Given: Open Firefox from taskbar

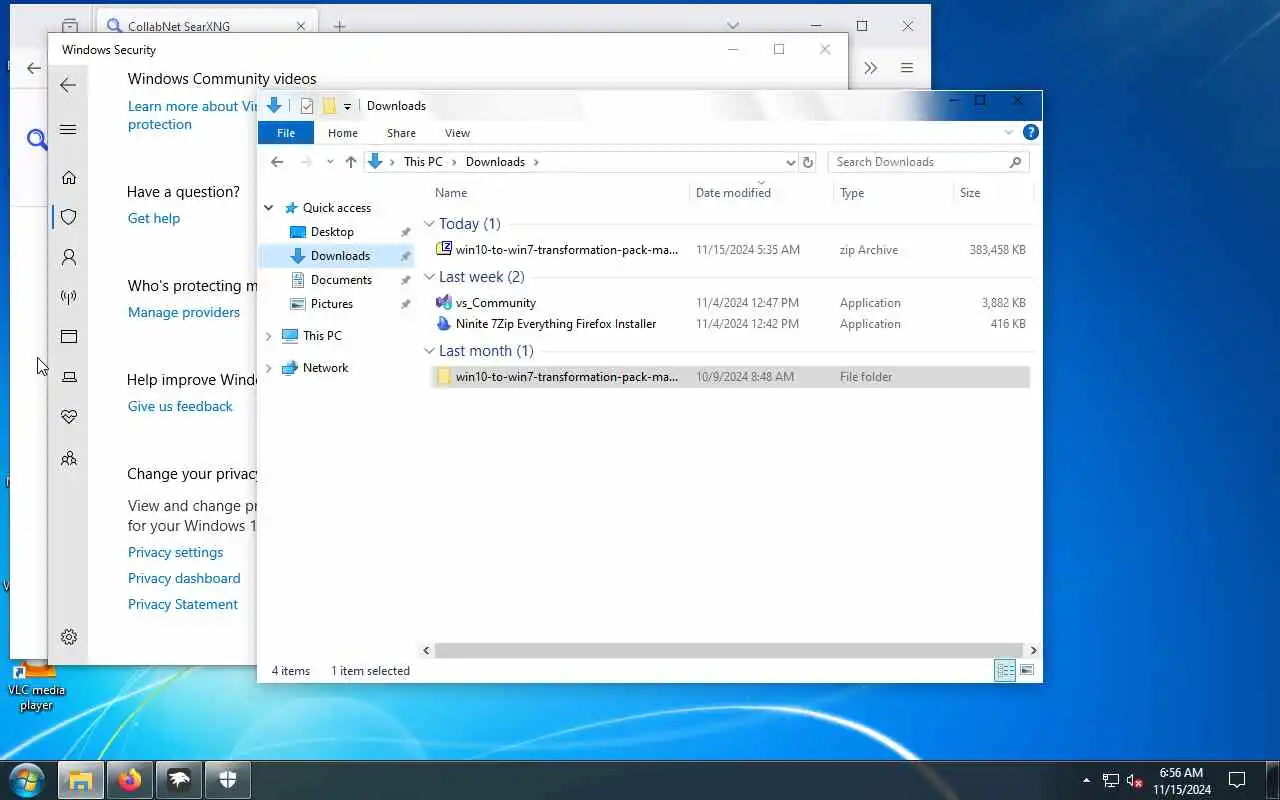Looking at the screenshot, I should 130,780.
